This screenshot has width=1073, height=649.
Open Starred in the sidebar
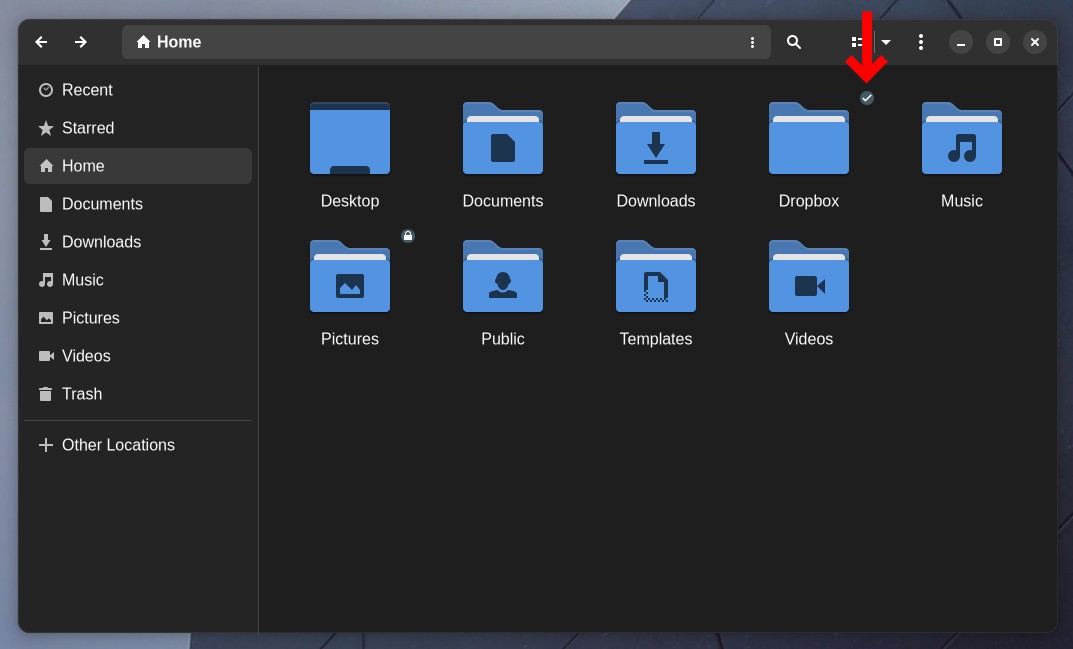click(x=138, y=128)
